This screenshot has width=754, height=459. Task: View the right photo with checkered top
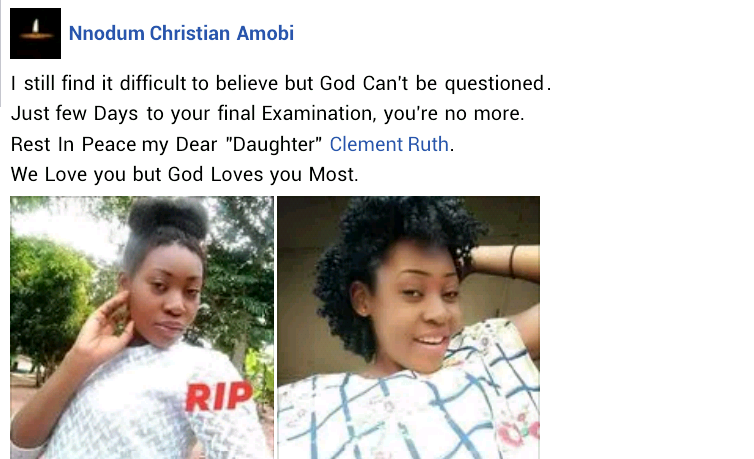click(408, 327)
